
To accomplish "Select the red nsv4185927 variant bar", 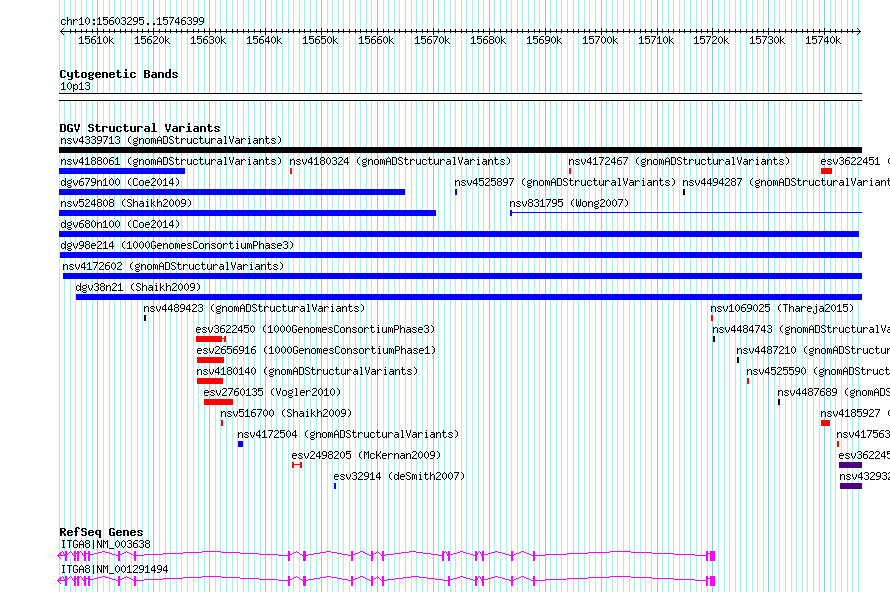I will pyautogui.click(x=825, y=423).
